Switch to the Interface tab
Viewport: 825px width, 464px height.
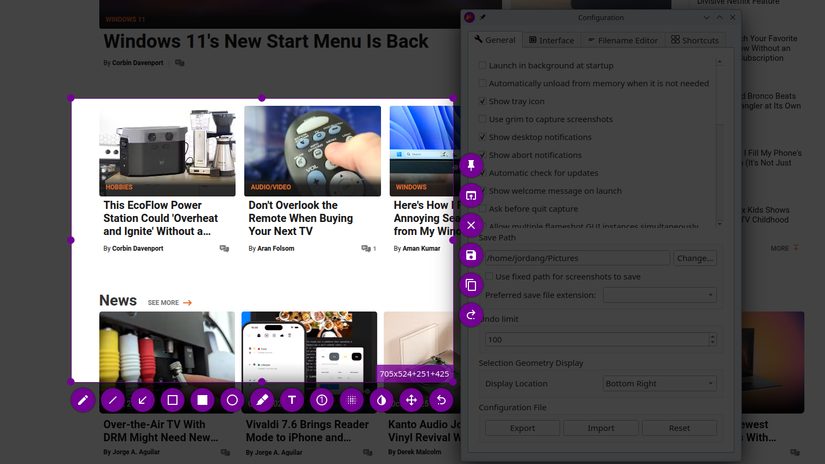point(551,41)
